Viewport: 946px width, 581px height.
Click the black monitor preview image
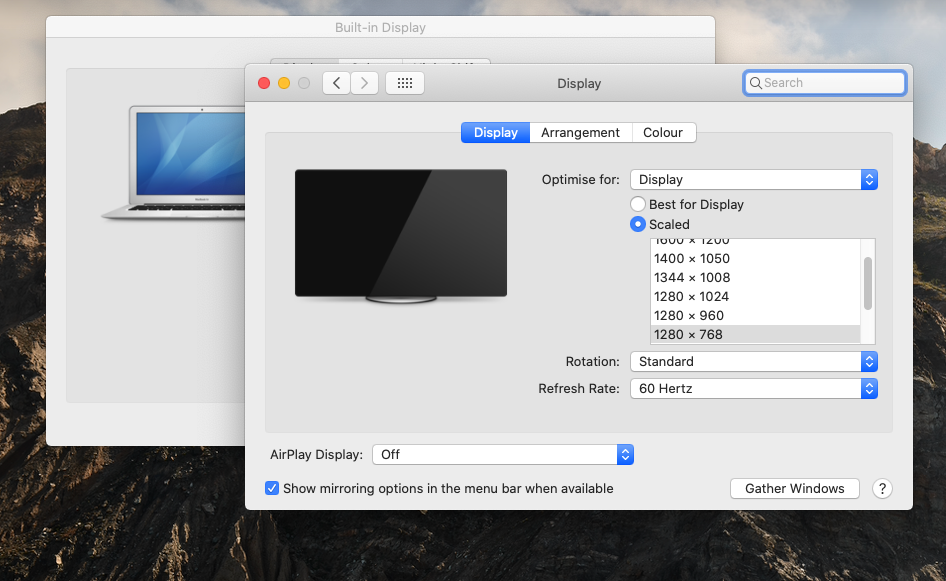[401, 236]
